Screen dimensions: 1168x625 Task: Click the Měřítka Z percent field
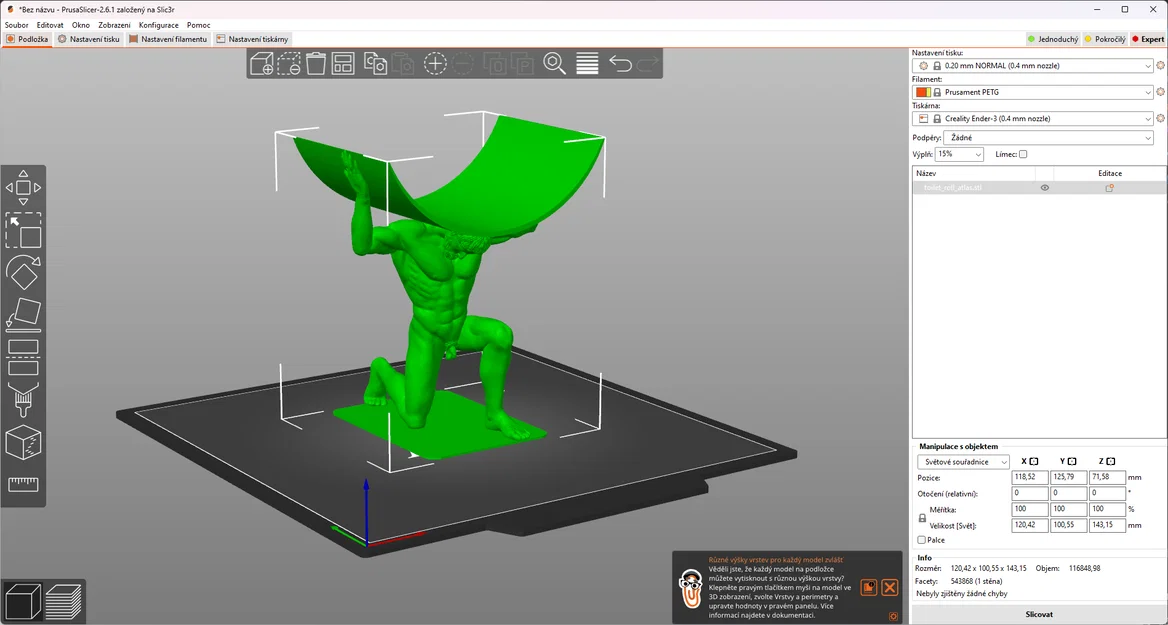point(1107,510)
